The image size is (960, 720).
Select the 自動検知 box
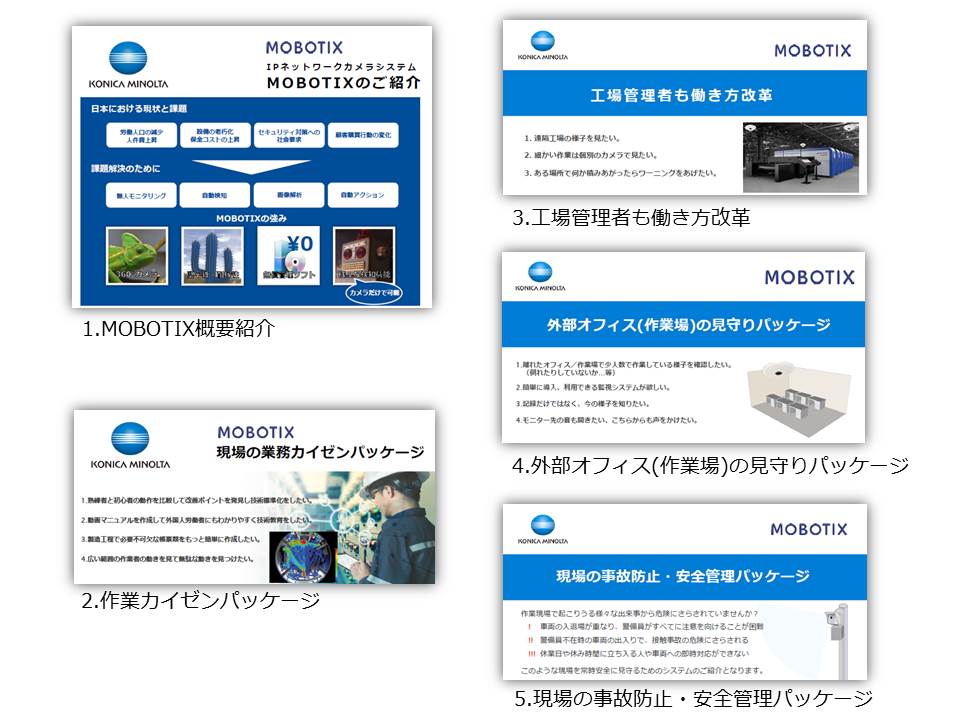pyautogui.click(x=215, y=195)
